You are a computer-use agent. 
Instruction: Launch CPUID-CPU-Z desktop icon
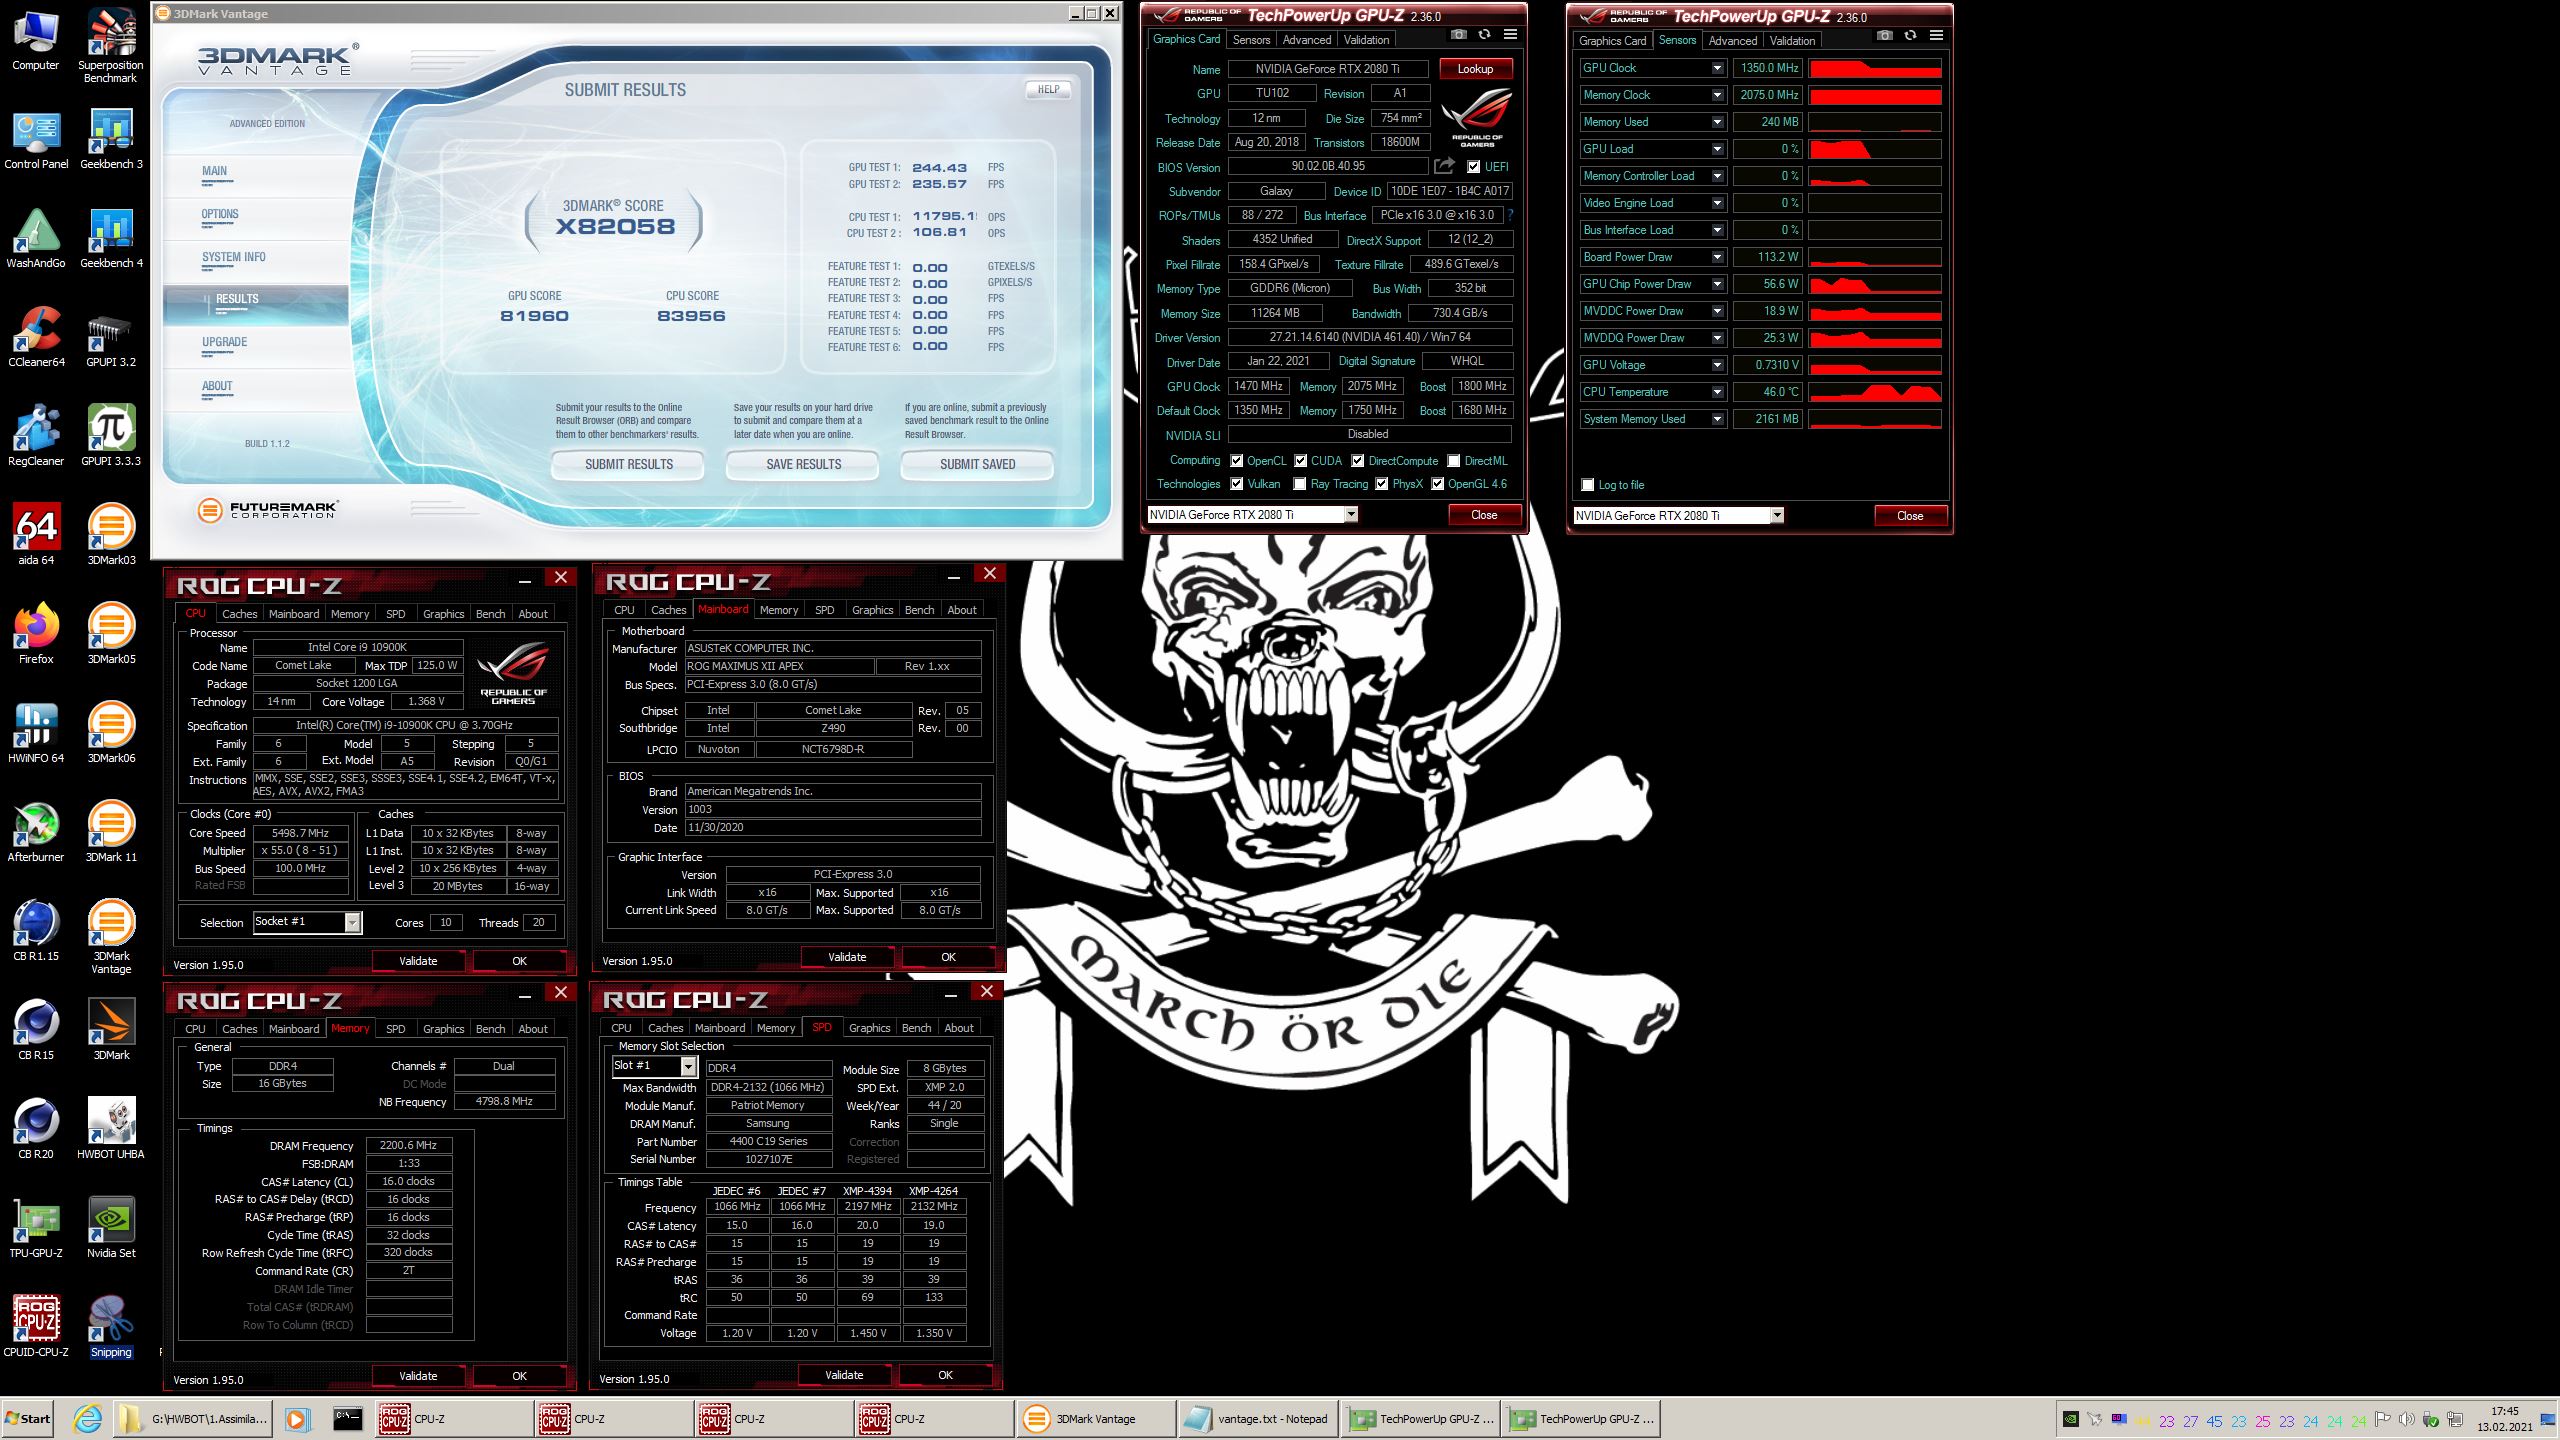[36, 1327]
